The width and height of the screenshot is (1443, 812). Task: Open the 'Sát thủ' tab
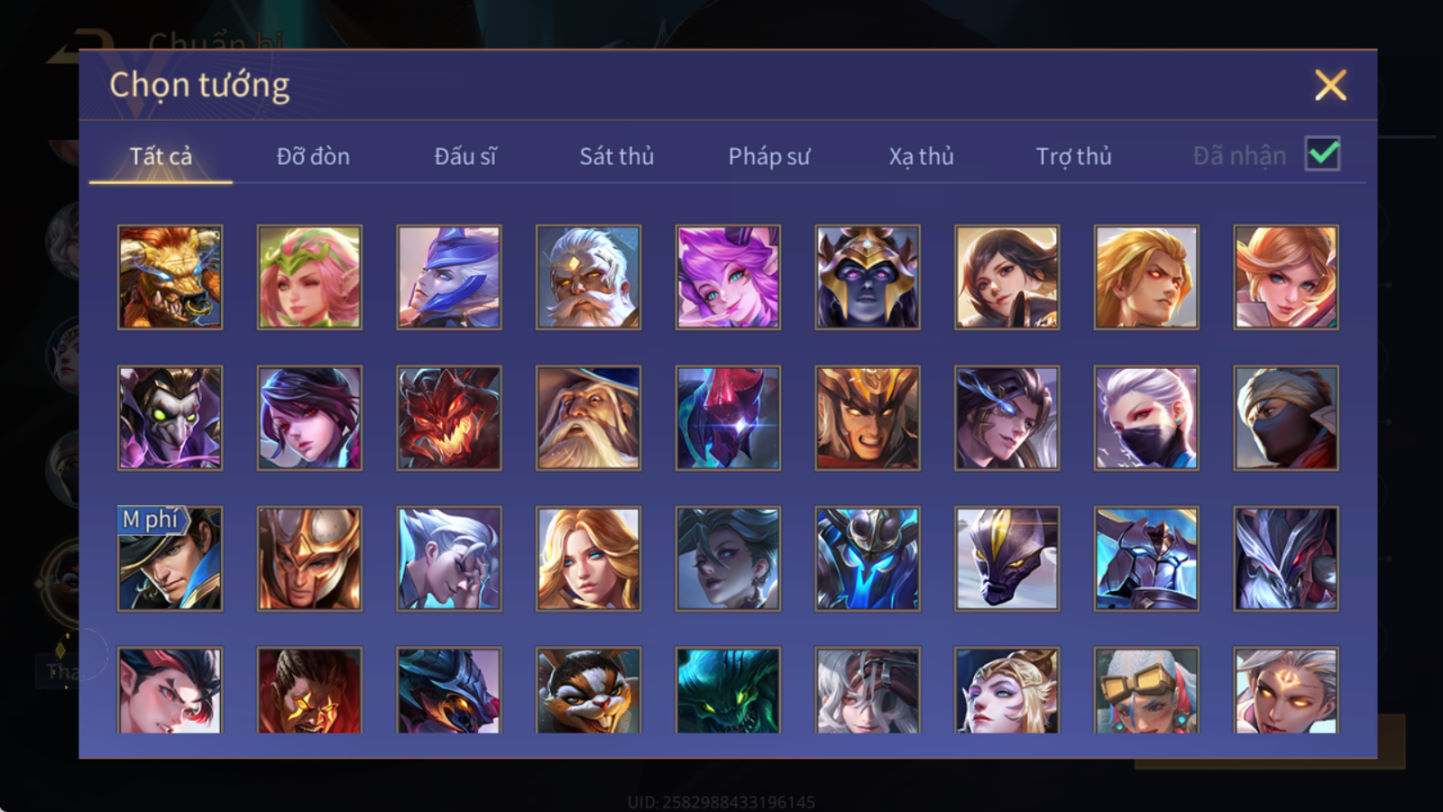click(x=616, y=156)
